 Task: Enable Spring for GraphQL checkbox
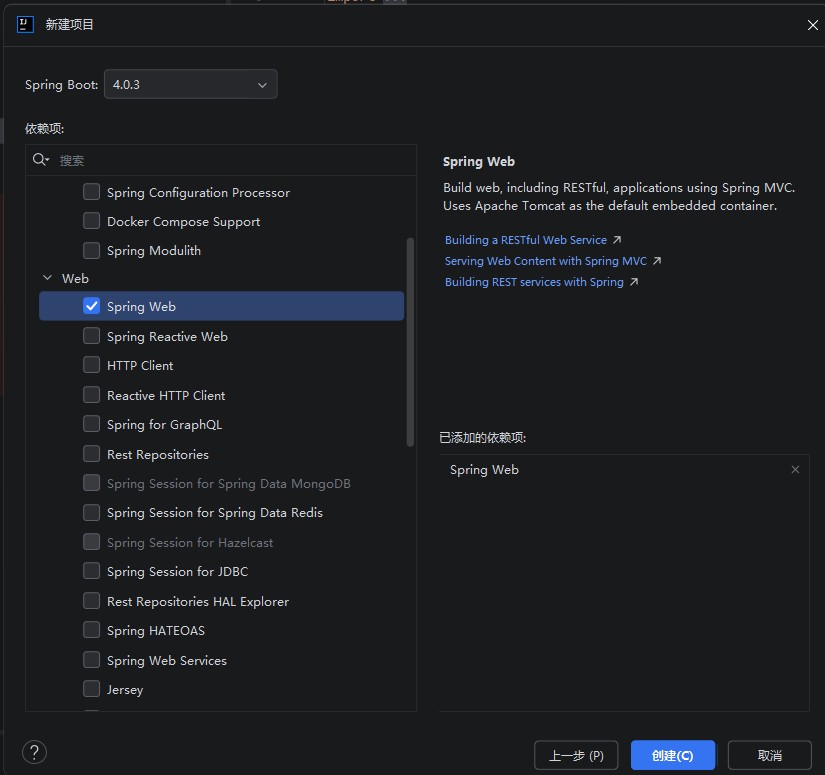pyautogui.click(x=92, y=424)
